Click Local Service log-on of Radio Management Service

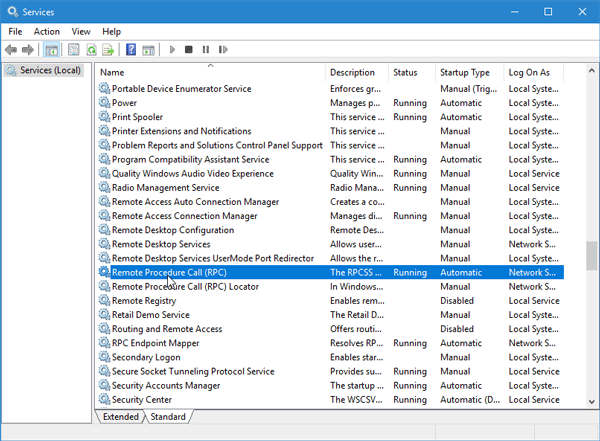534,188
